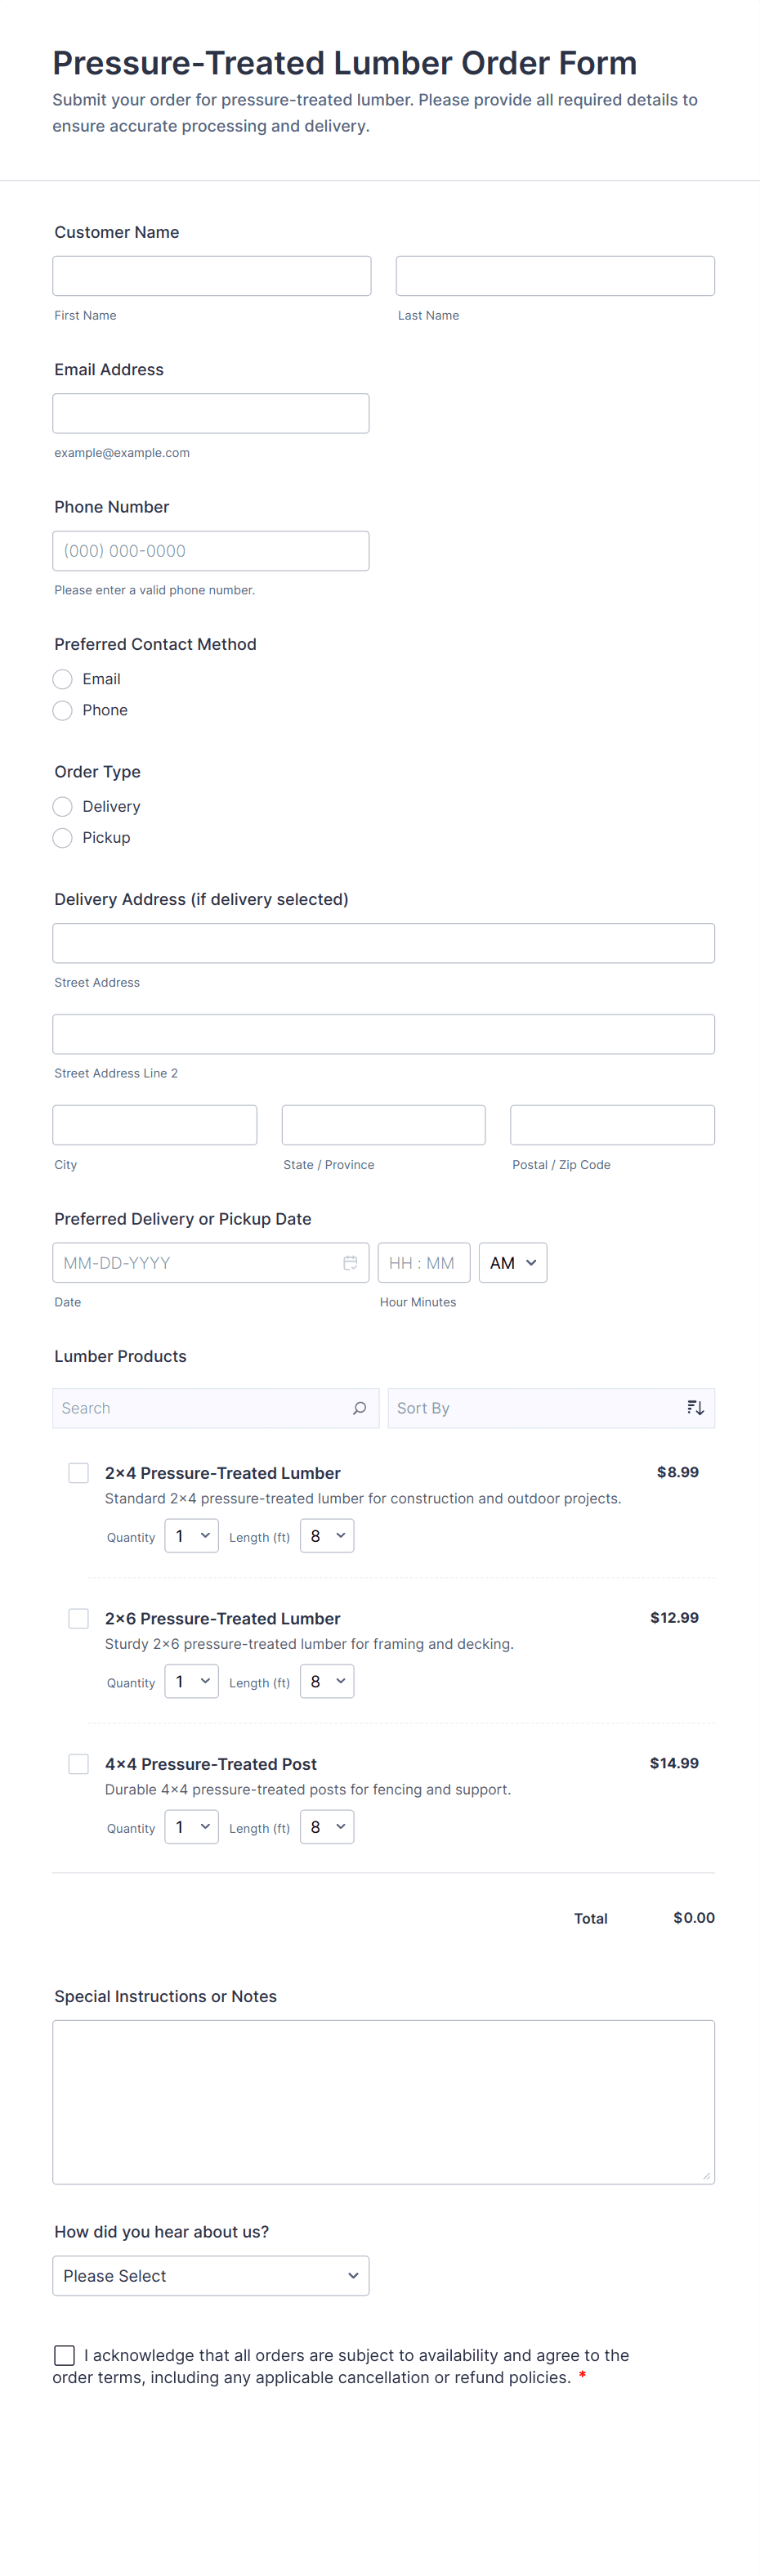Image resolution: width=760 pixels, height=2576 pixels.
Task: Click the Postal / Zip Code field
Action: click(612, 1125)
